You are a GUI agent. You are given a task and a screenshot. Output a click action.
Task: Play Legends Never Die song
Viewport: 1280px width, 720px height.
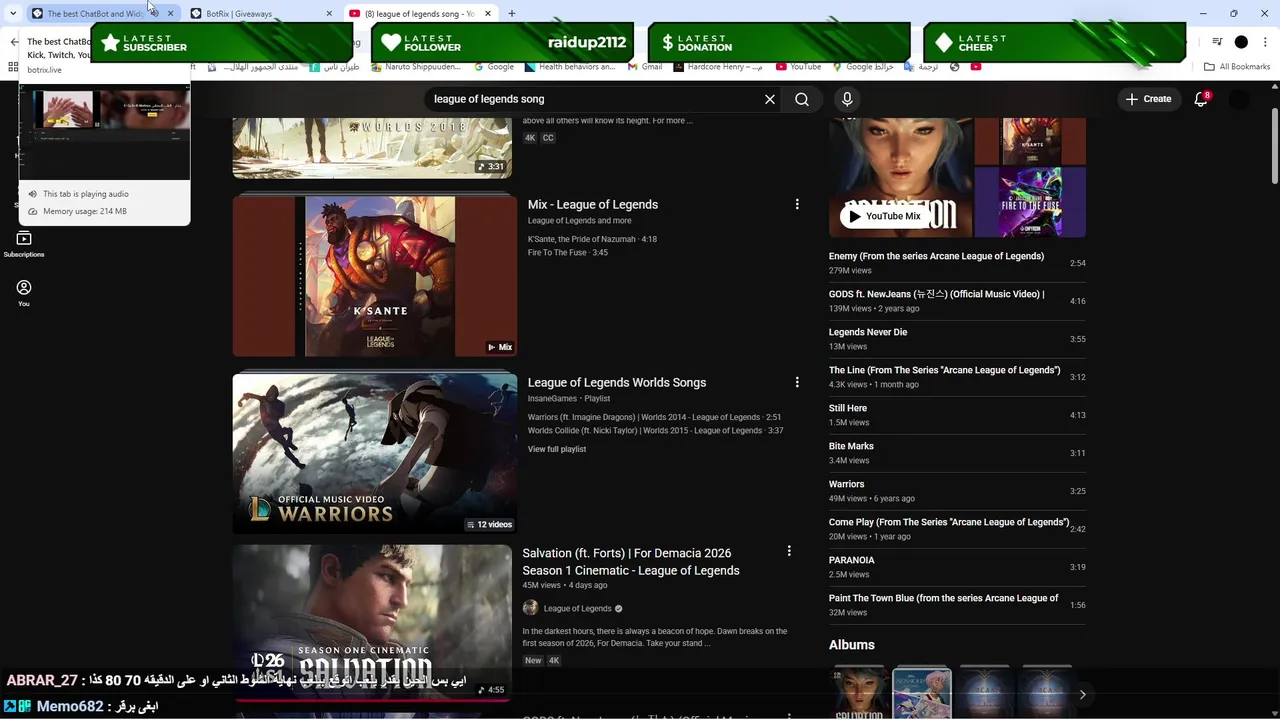[x=957, y=339]
